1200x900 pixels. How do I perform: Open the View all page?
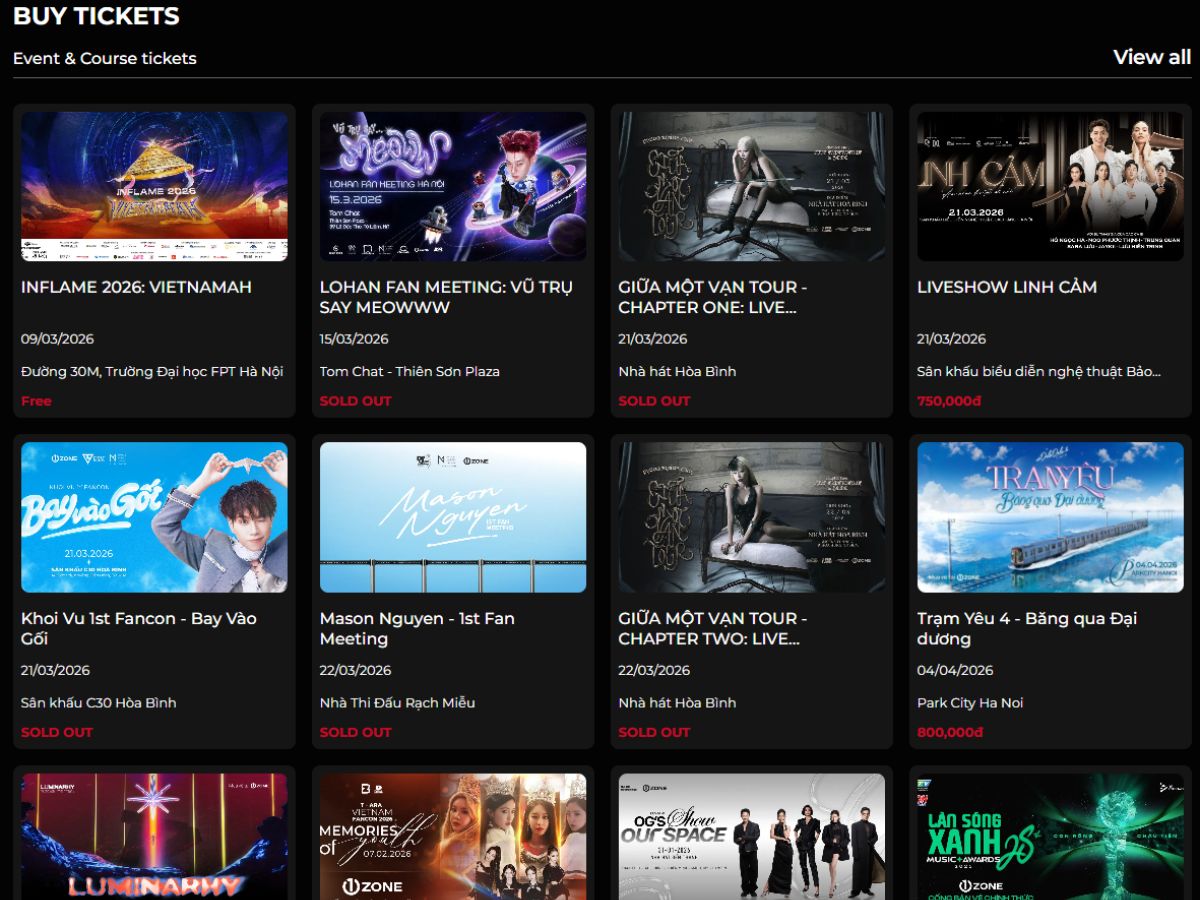click(1151, 57)
